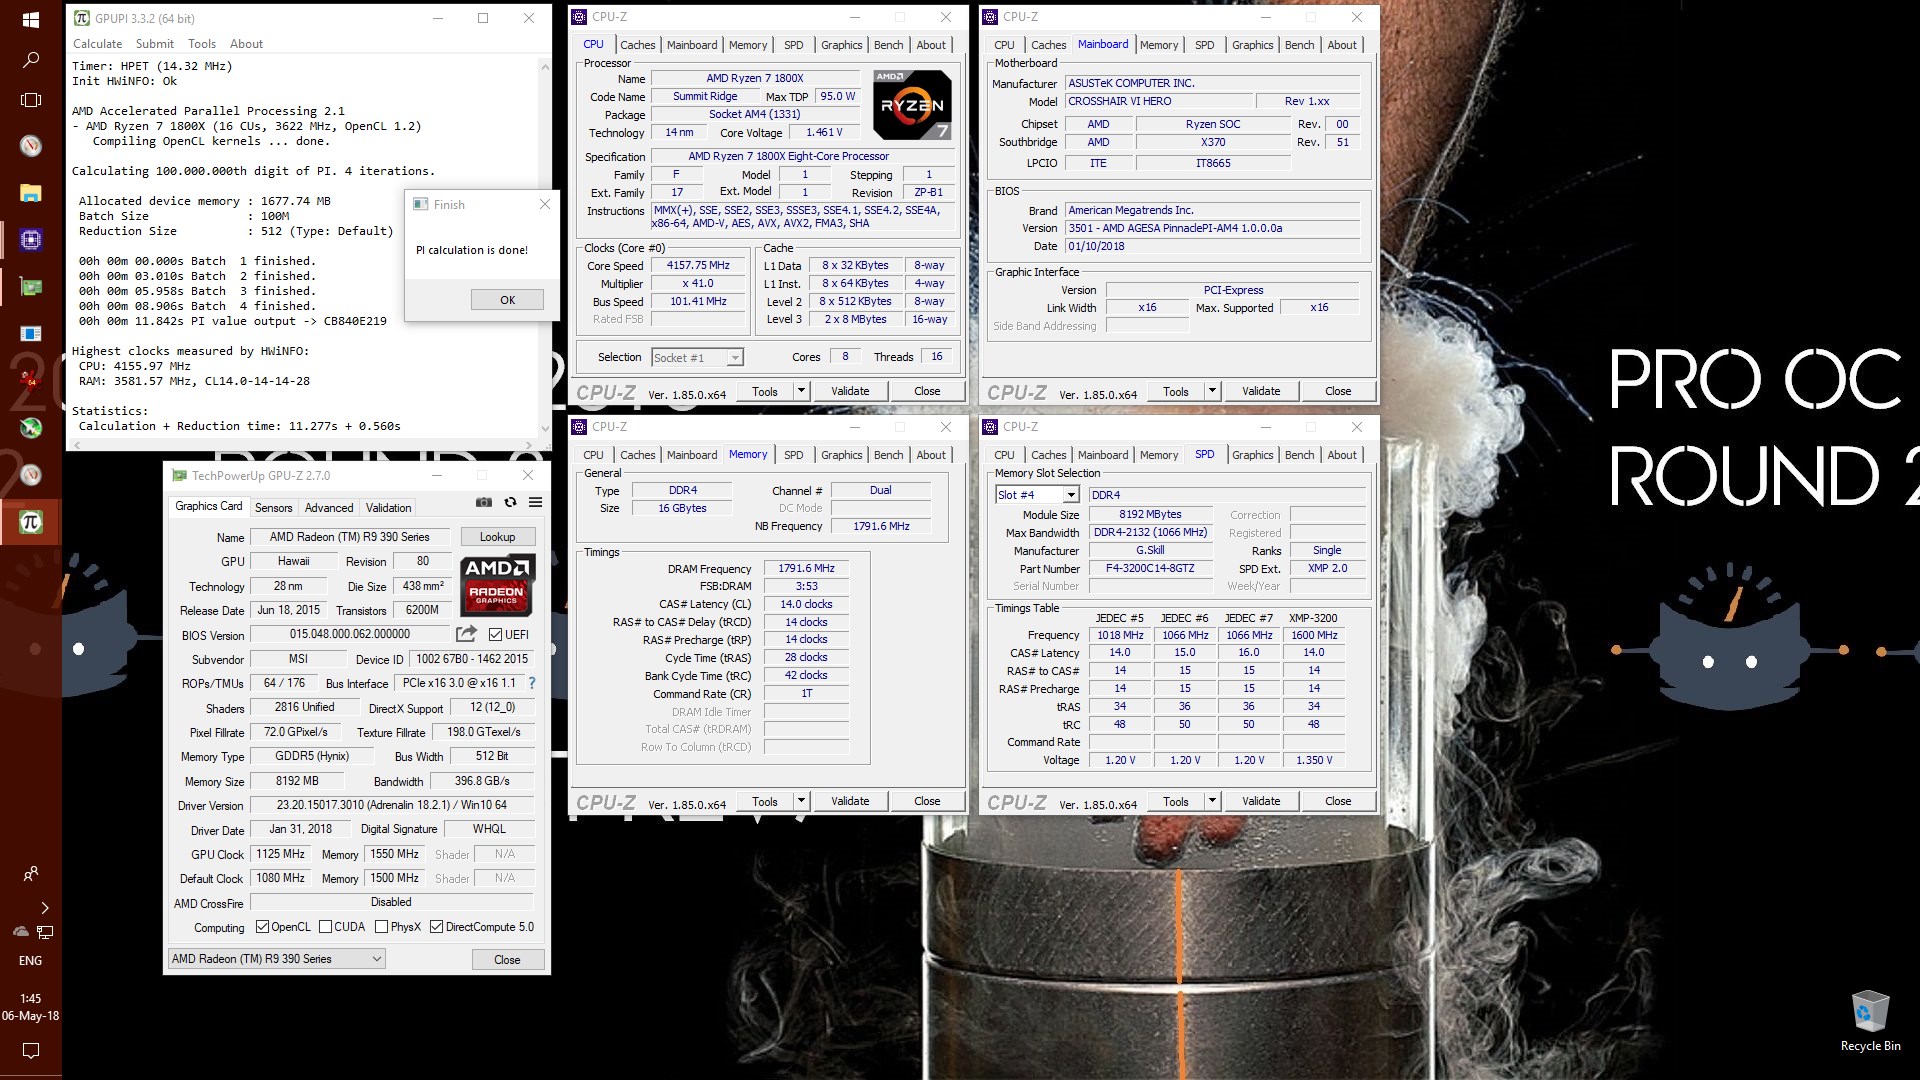Open the Validation tab in GPU-Z

tap(388, 508)
